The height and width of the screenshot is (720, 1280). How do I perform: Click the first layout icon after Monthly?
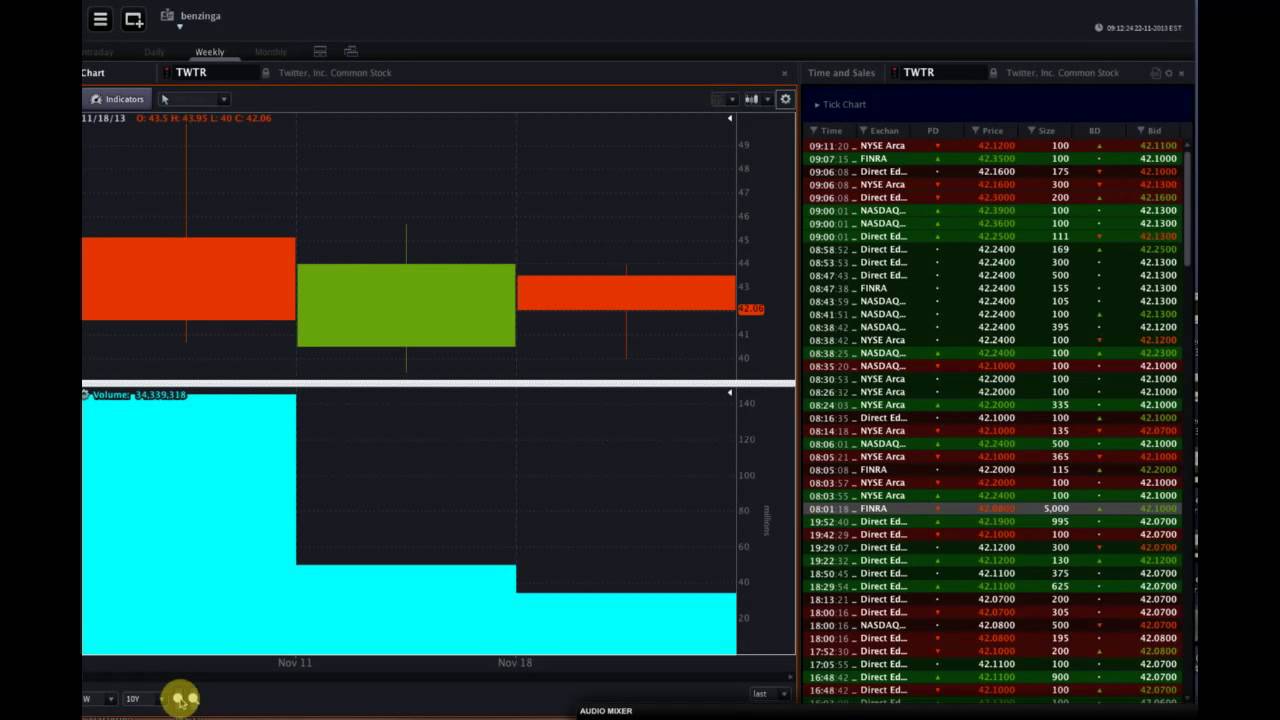[x=320, y=51]
